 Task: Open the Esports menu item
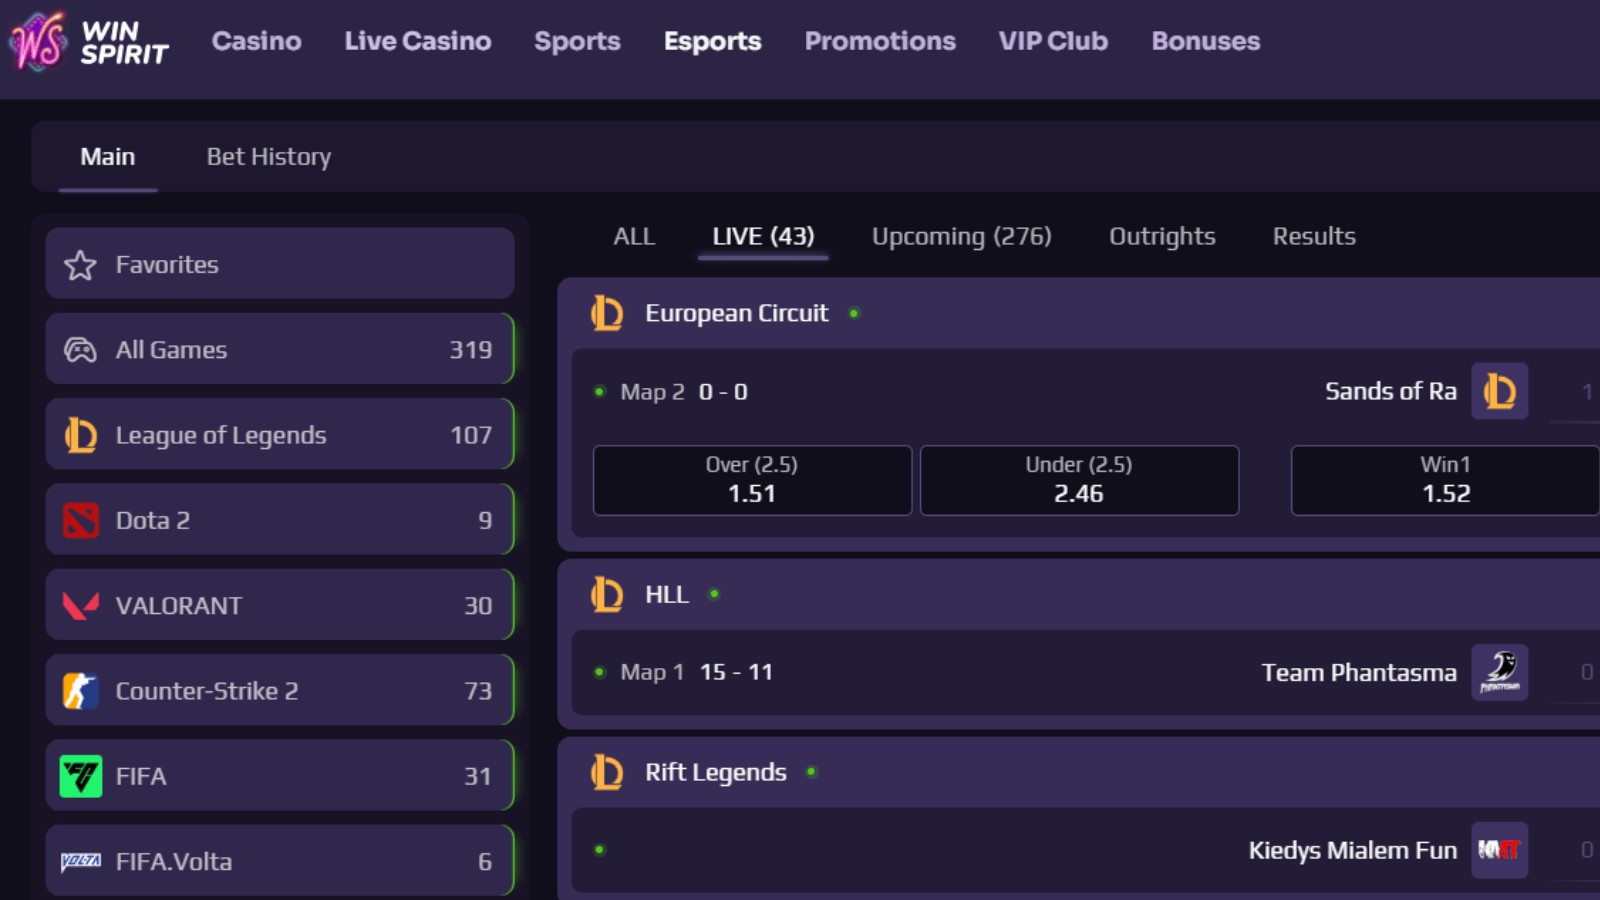(712, 41)
